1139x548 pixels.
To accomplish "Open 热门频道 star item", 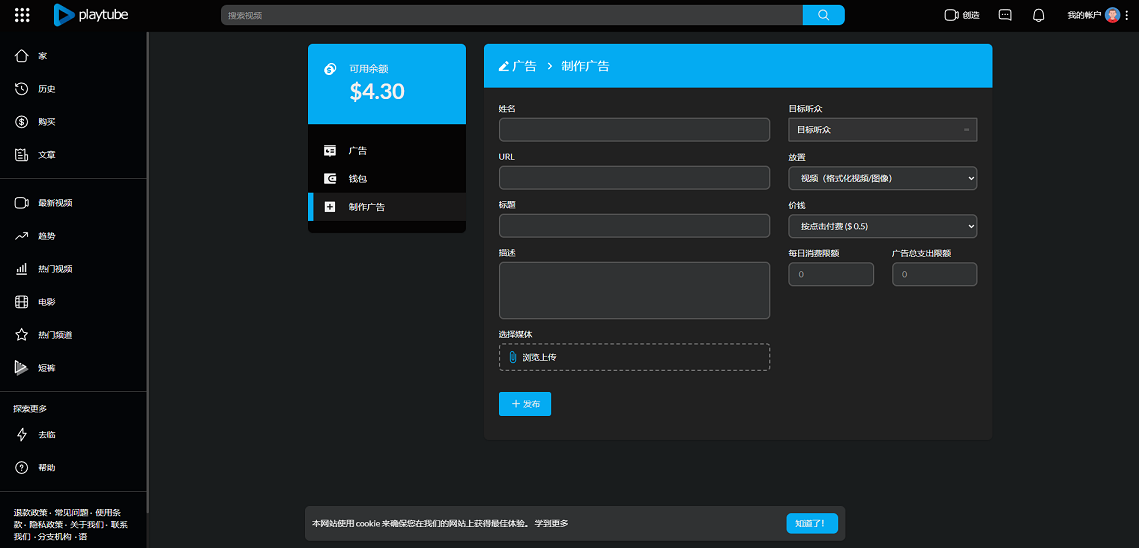I will point(54,335).
